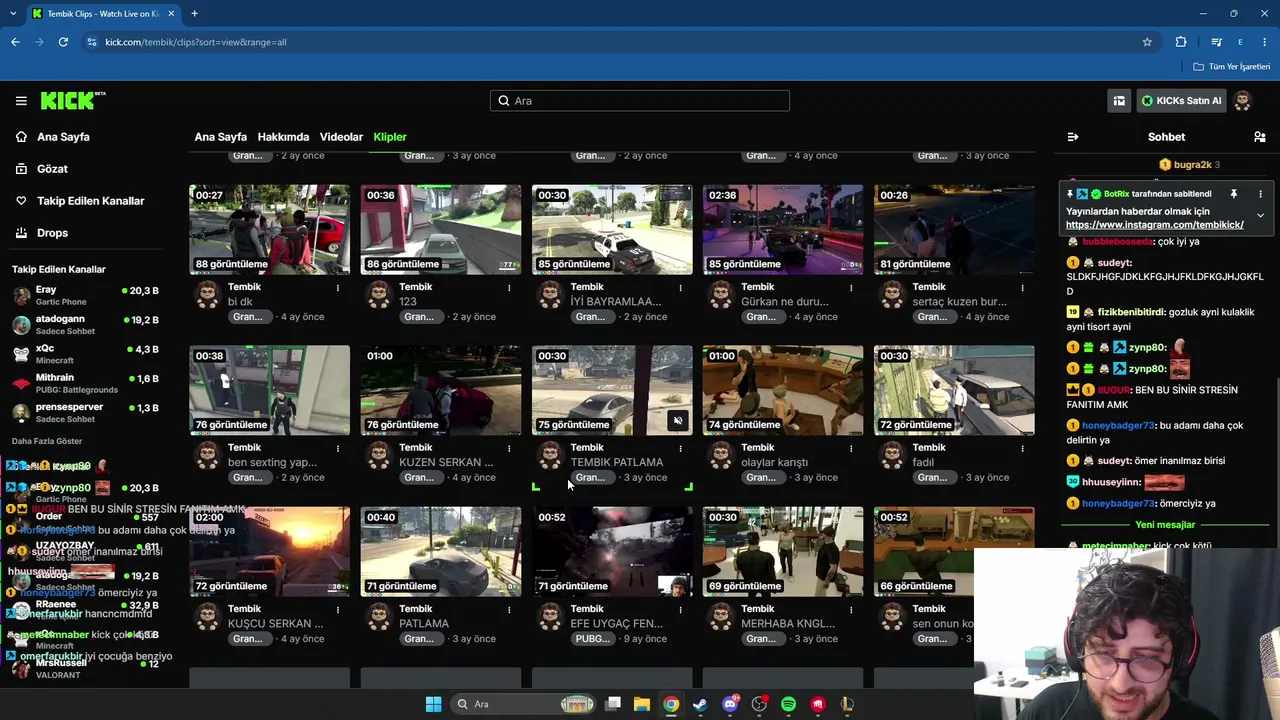This screenshot has height=720, width=1280.
Task: Click the Kick search field 'Ara'
Action: tap(640, 101)
